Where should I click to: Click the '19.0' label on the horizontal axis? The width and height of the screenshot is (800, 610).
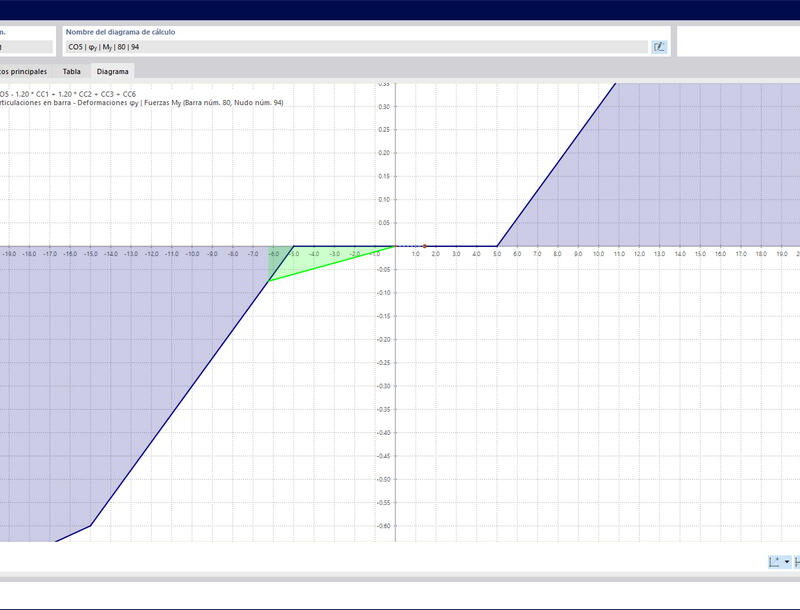point(782,253)
